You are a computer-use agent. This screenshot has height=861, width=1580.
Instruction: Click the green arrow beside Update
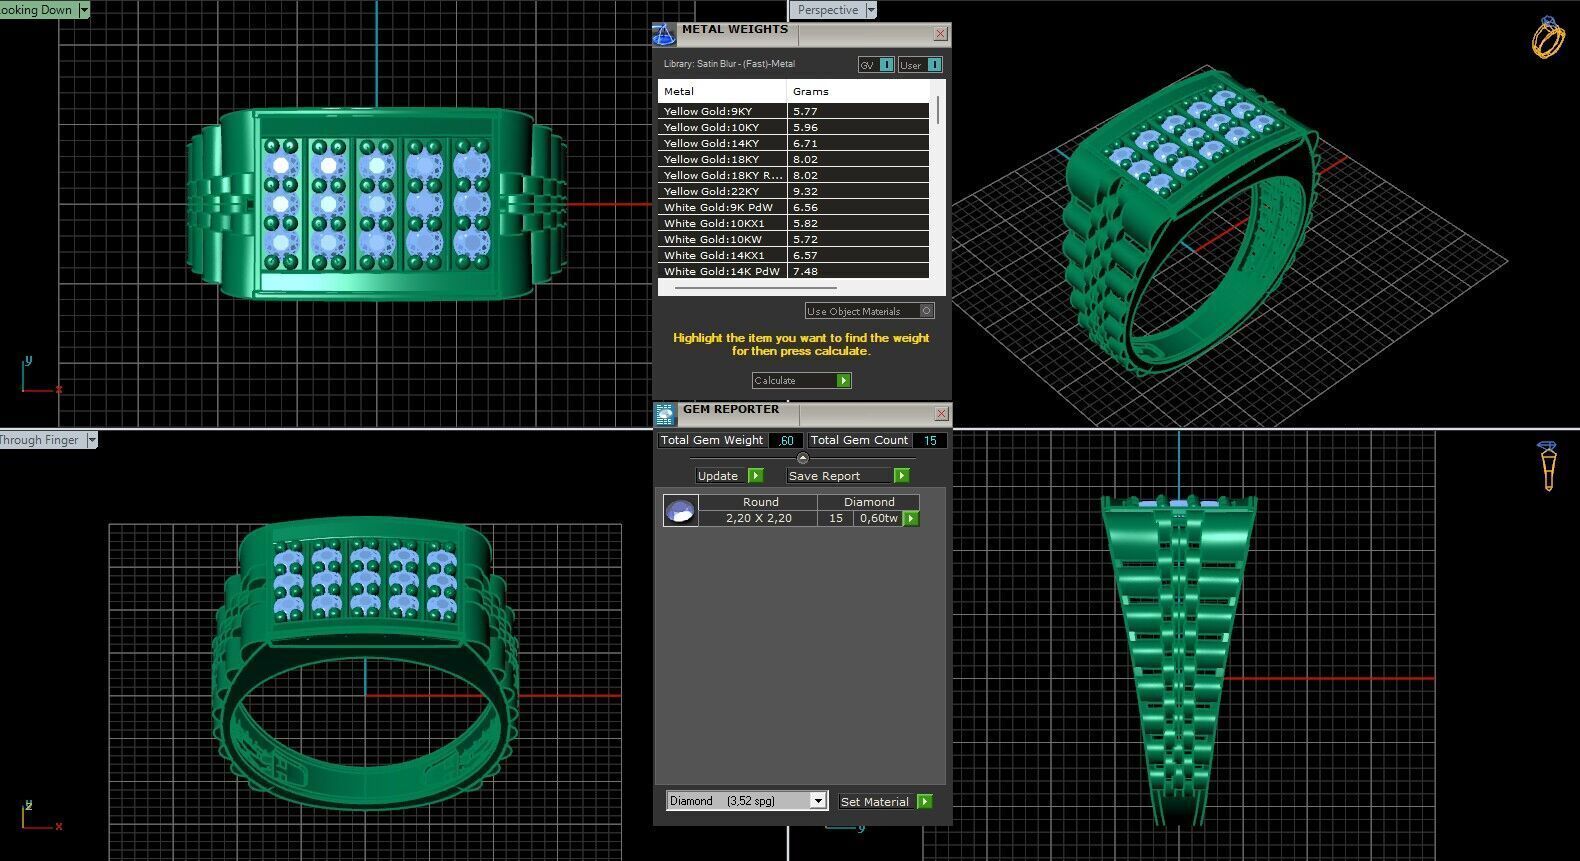[756, 476]
